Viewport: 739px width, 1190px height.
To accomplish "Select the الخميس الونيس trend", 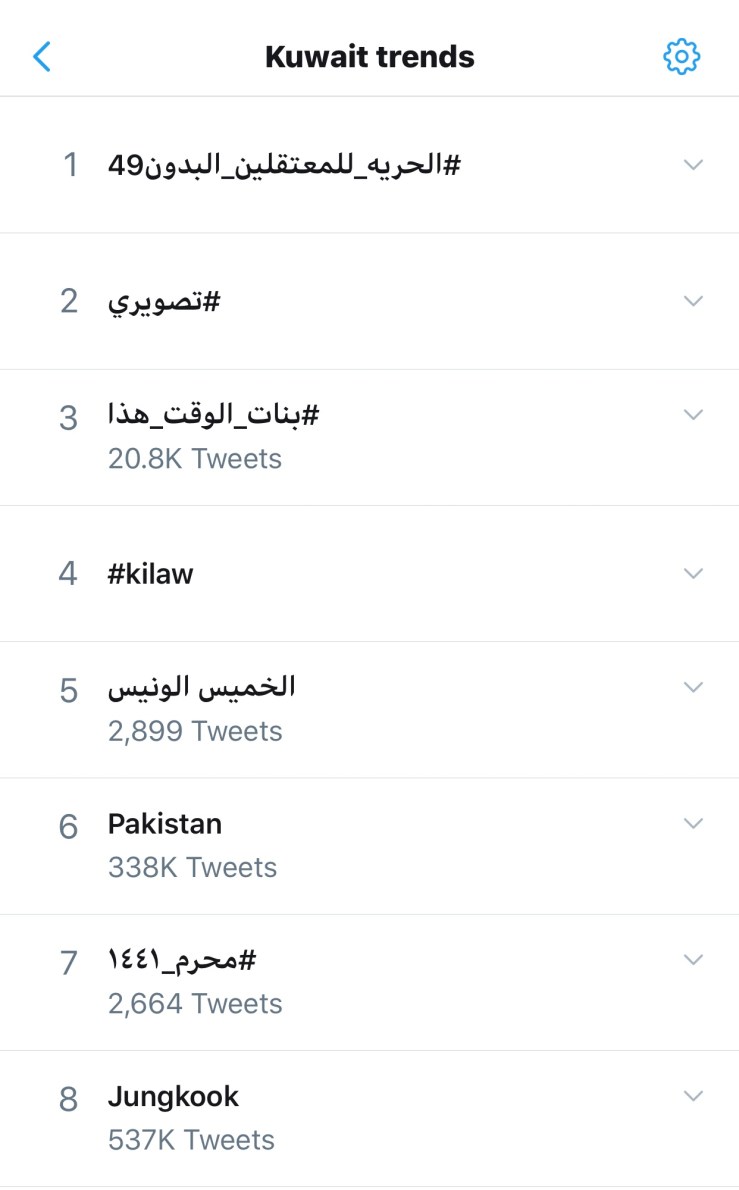I will pyautogui.click(x=201, y=688).
